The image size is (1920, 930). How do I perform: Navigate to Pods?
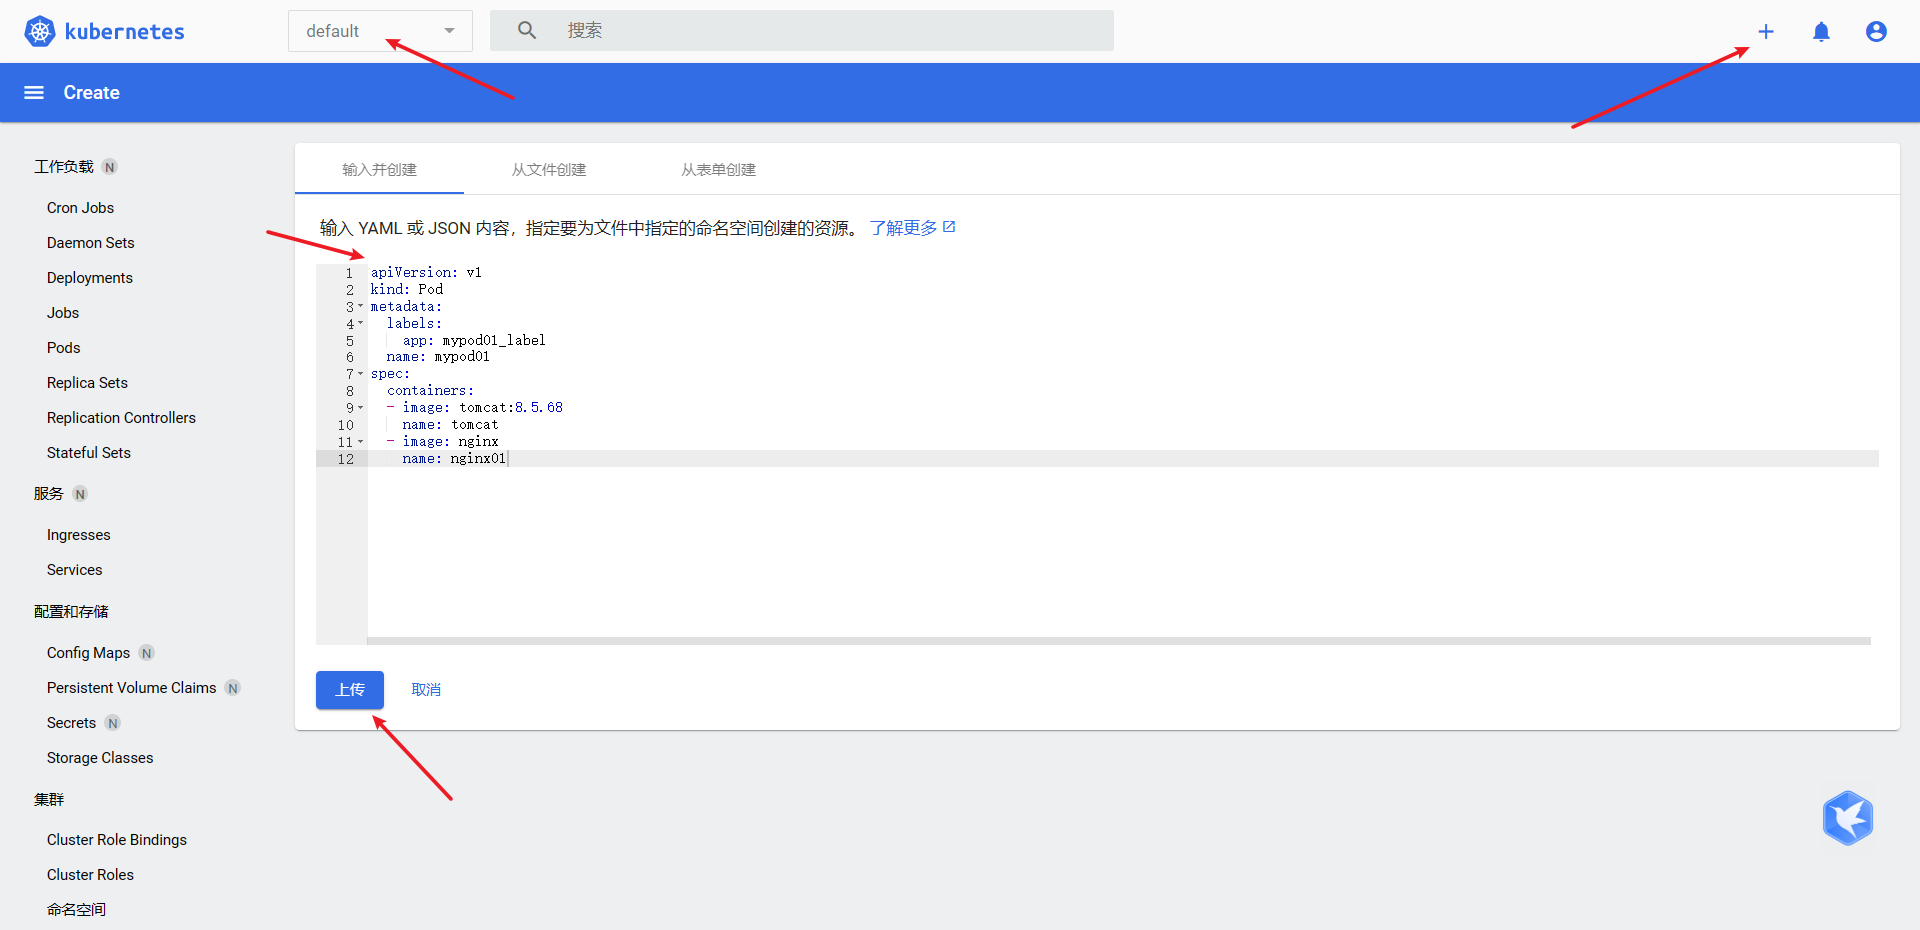pyautogui.click(x=63, y=348)
